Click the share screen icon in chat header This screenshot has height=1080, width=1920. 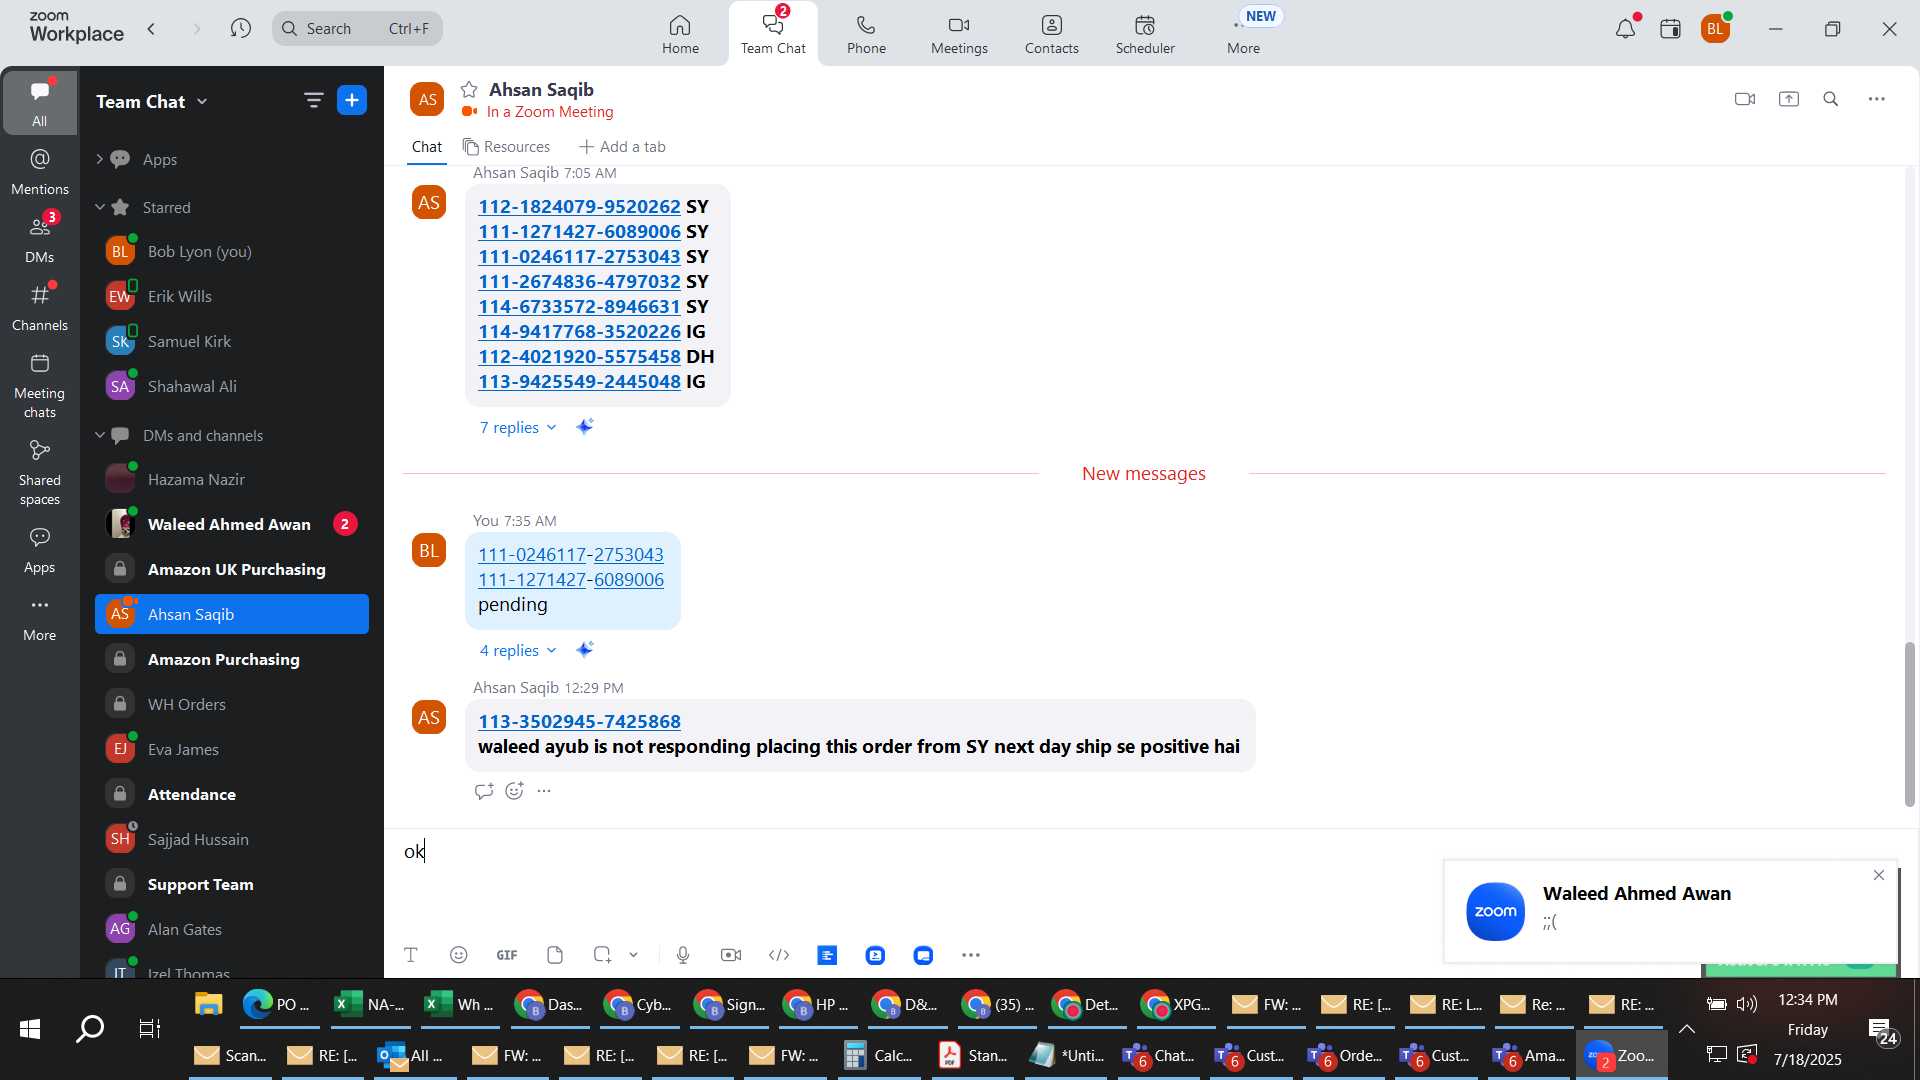[1788, 99]
